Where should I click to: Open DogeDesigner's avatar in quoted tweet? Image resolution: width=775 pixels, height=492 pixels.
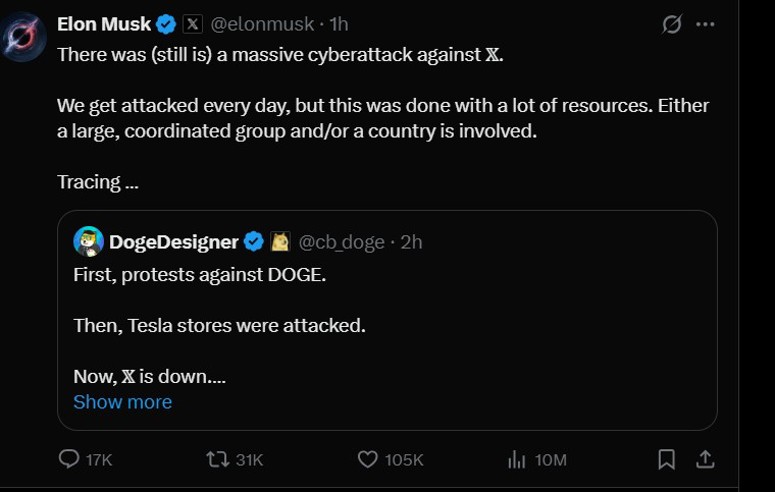[x=88, y=241]
